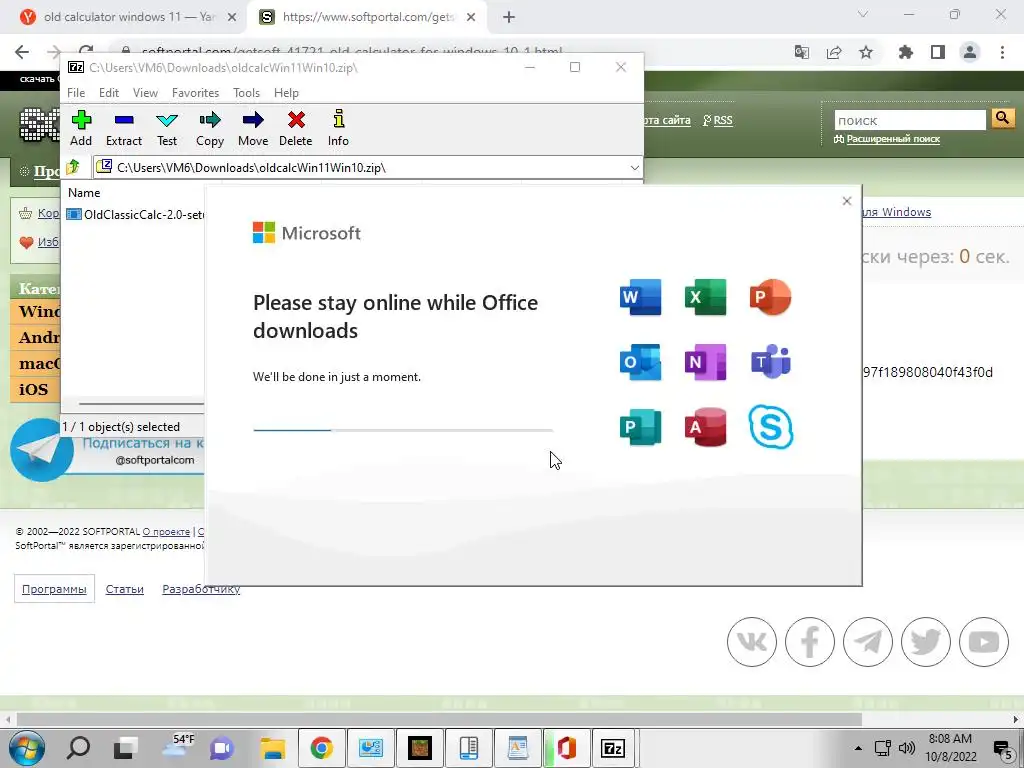Go up one folder level in 7-Zip
This screenshot has height=768, width=1024.
(x=72, y=167)
